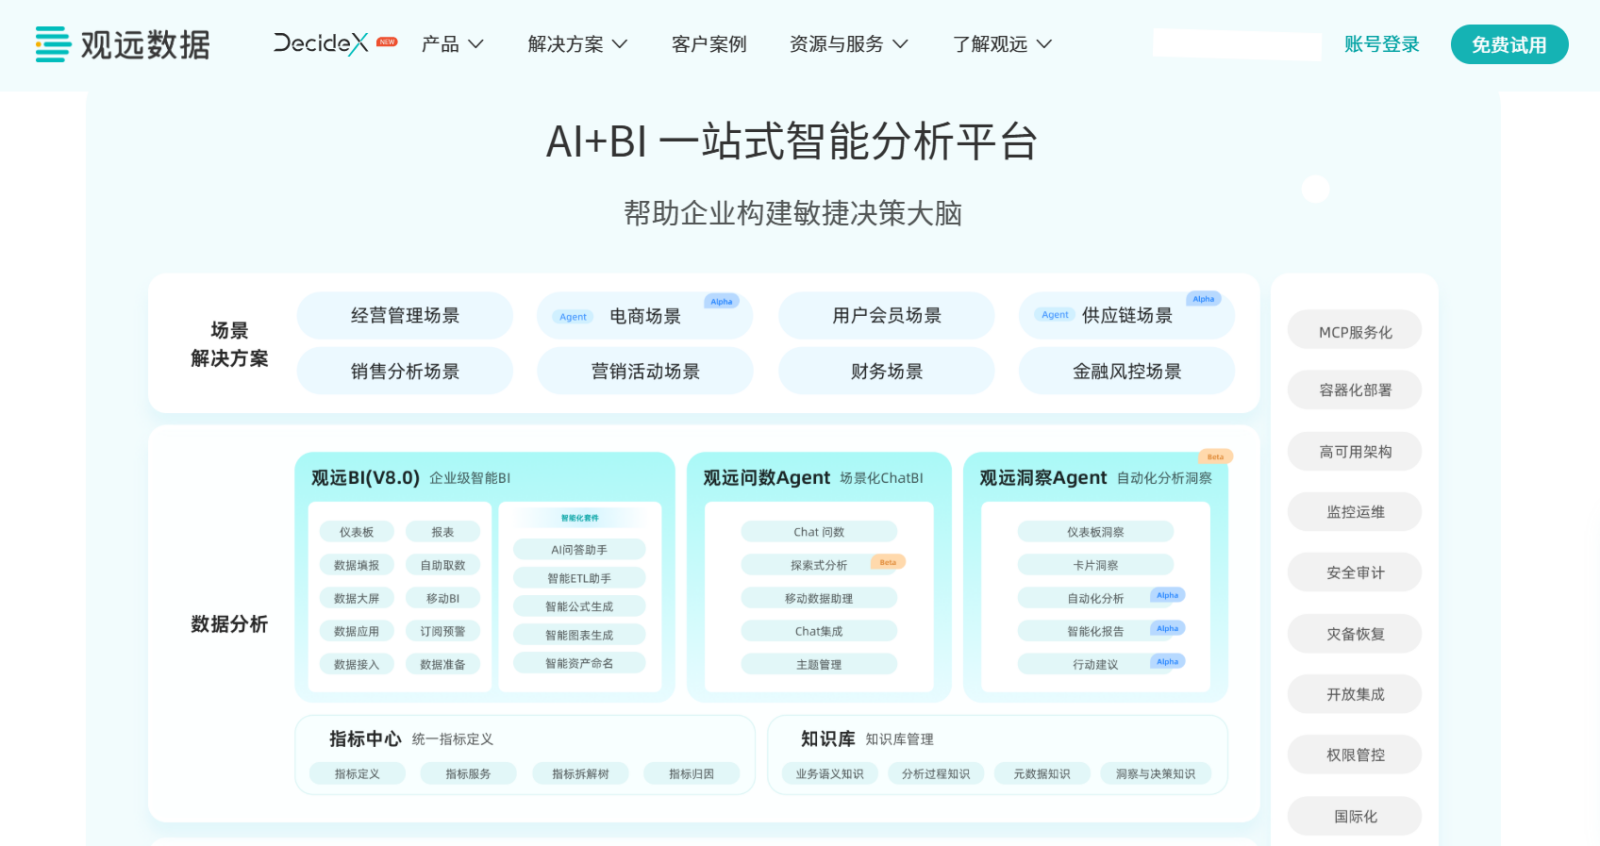This screenshot has height=846, width=1600.
Task: Click the 开放集成 pill
Action: point(1355,694)
